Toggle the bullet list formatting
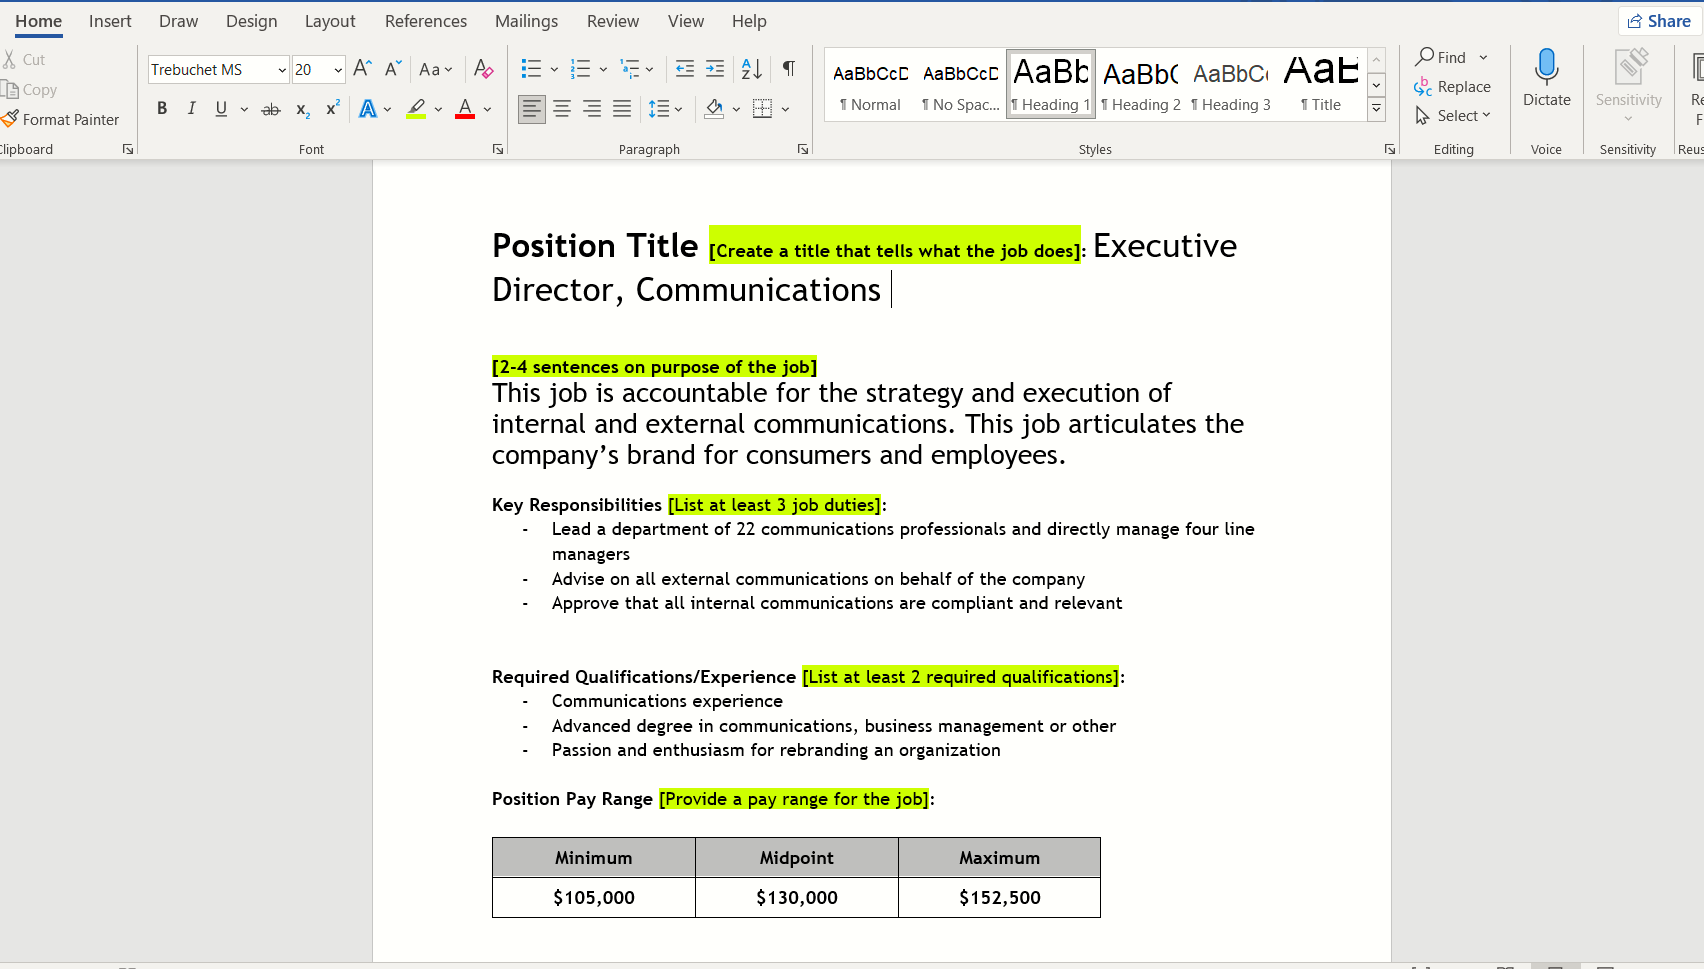 tap(531, 68)
